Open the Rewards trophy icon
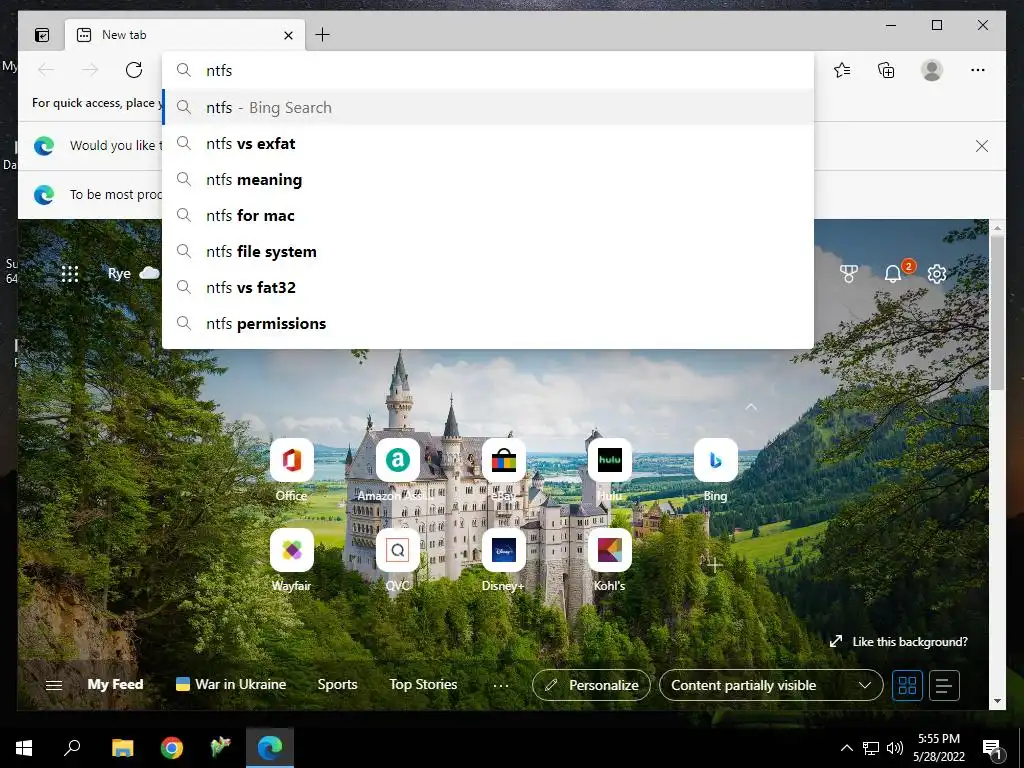 pyautogui.click(x=848, y=274)
